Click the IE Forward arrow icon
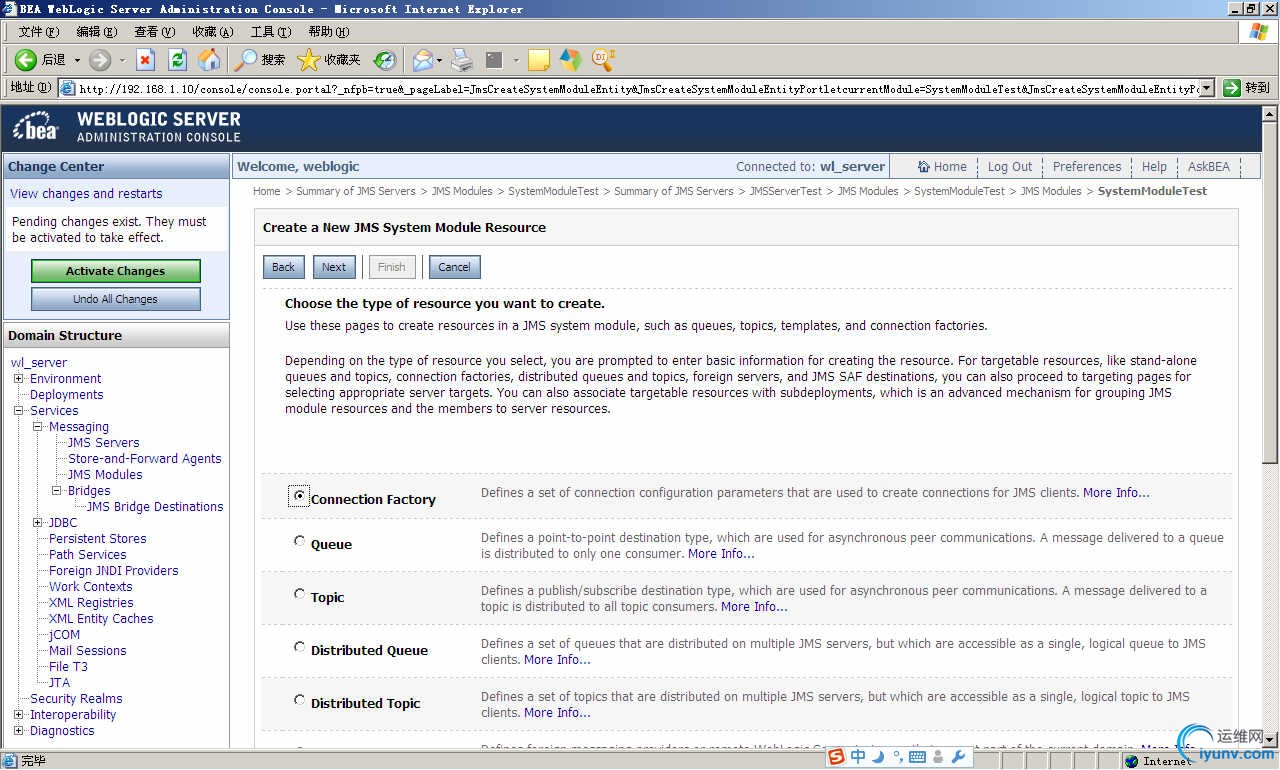The width and height of the screenshot is (1280, 770). click(99, 60)
